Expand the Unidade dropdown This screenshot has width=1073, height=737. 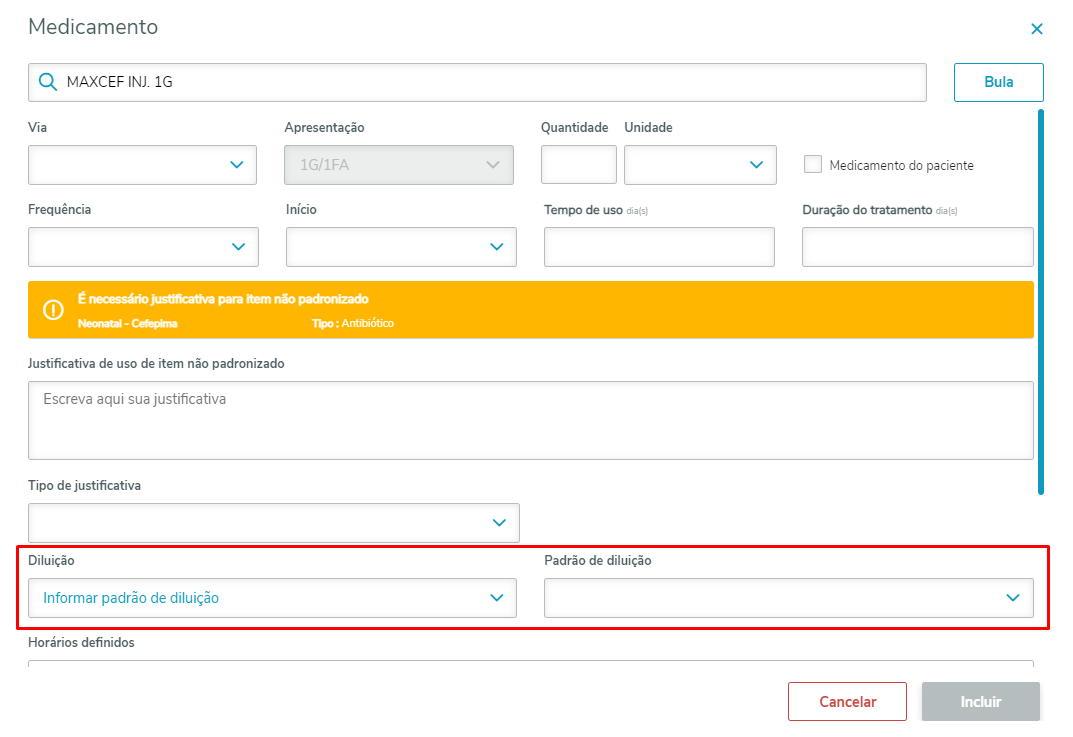[x=700, y=165]
